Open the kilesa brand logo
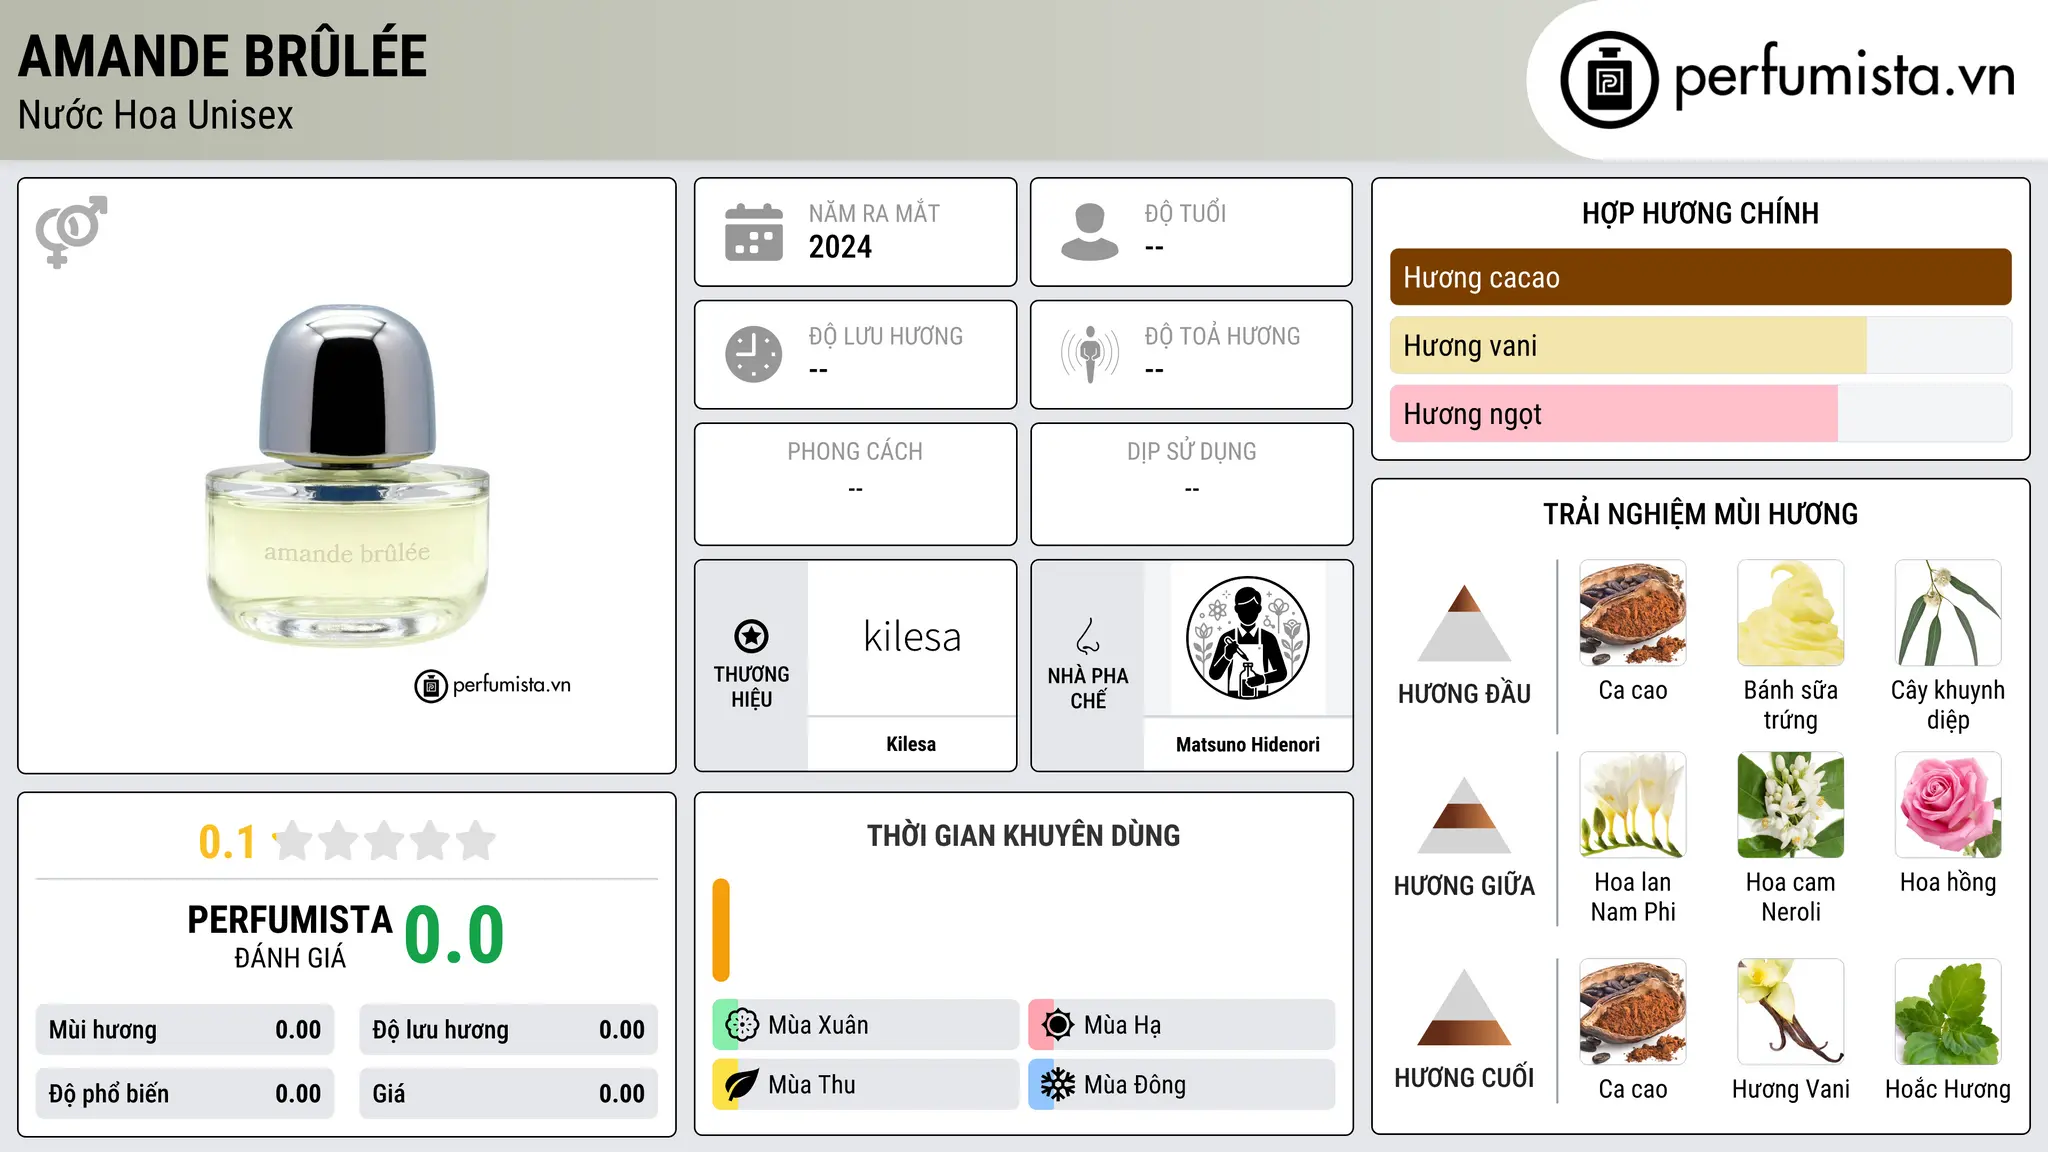Image resolution: width=2048 pixels, height=1152 pixels. [912, 637]
